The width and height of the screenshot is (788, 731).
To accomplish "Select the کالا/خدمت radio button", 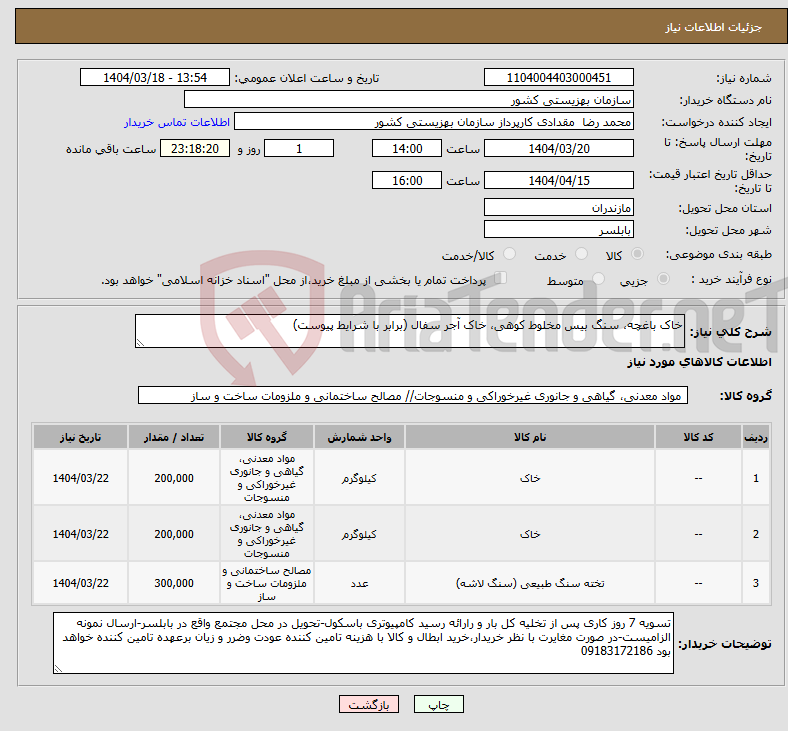I will click(x=510, y=254).
